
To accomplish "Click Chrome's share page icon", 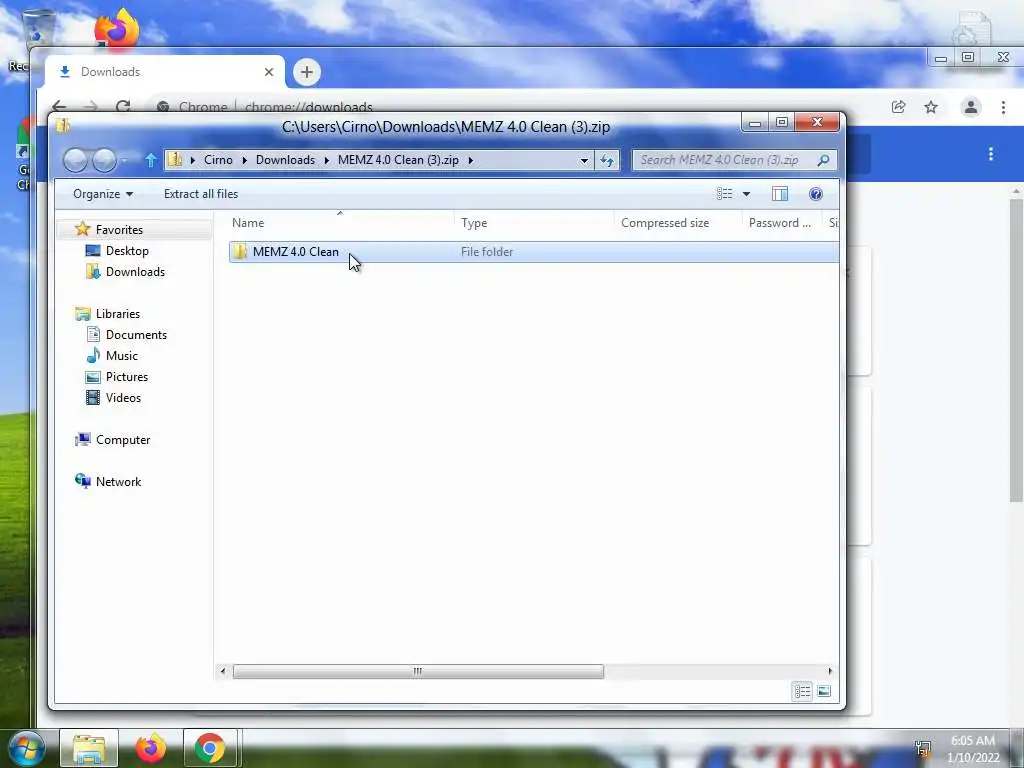I will (899, 107).
